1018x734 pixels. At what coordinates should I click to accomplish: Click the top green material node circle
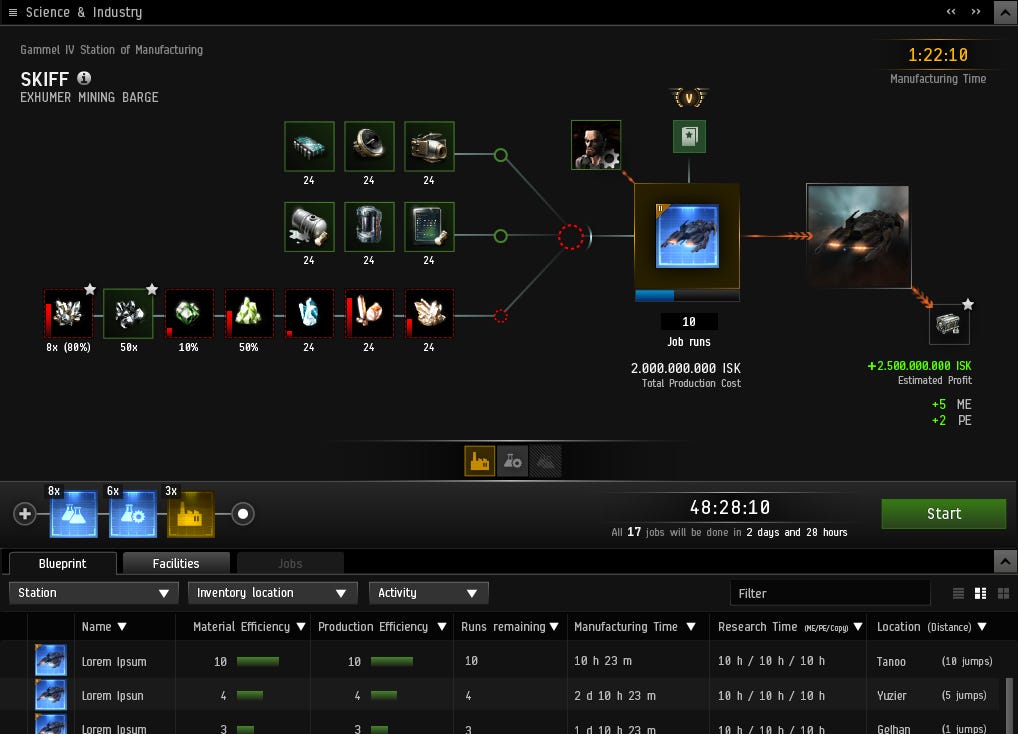(x=501, y=155)
